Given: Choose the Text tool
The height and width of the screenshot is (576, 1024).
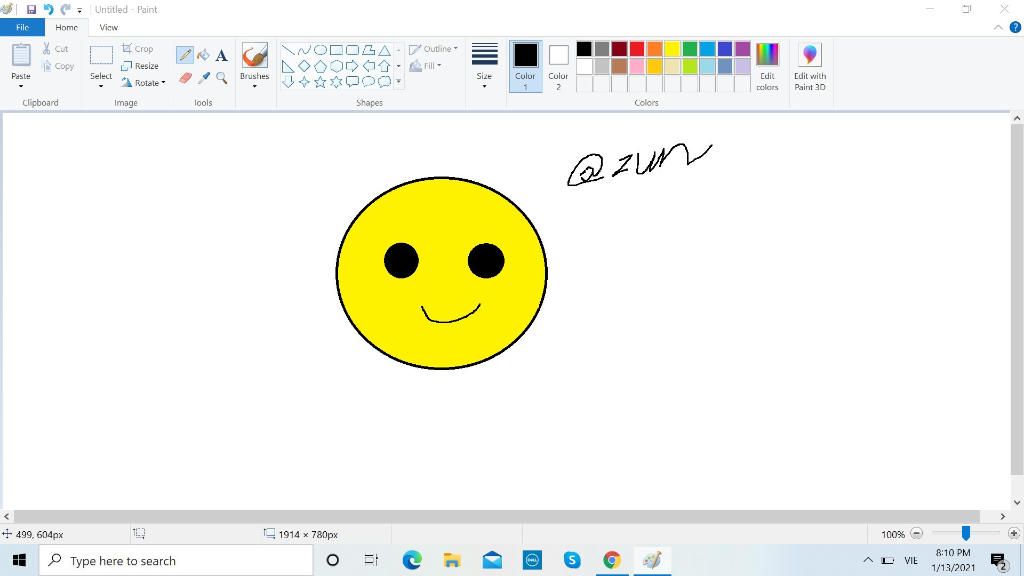Looking at the screenshot, I should click(x=221, y=55).
